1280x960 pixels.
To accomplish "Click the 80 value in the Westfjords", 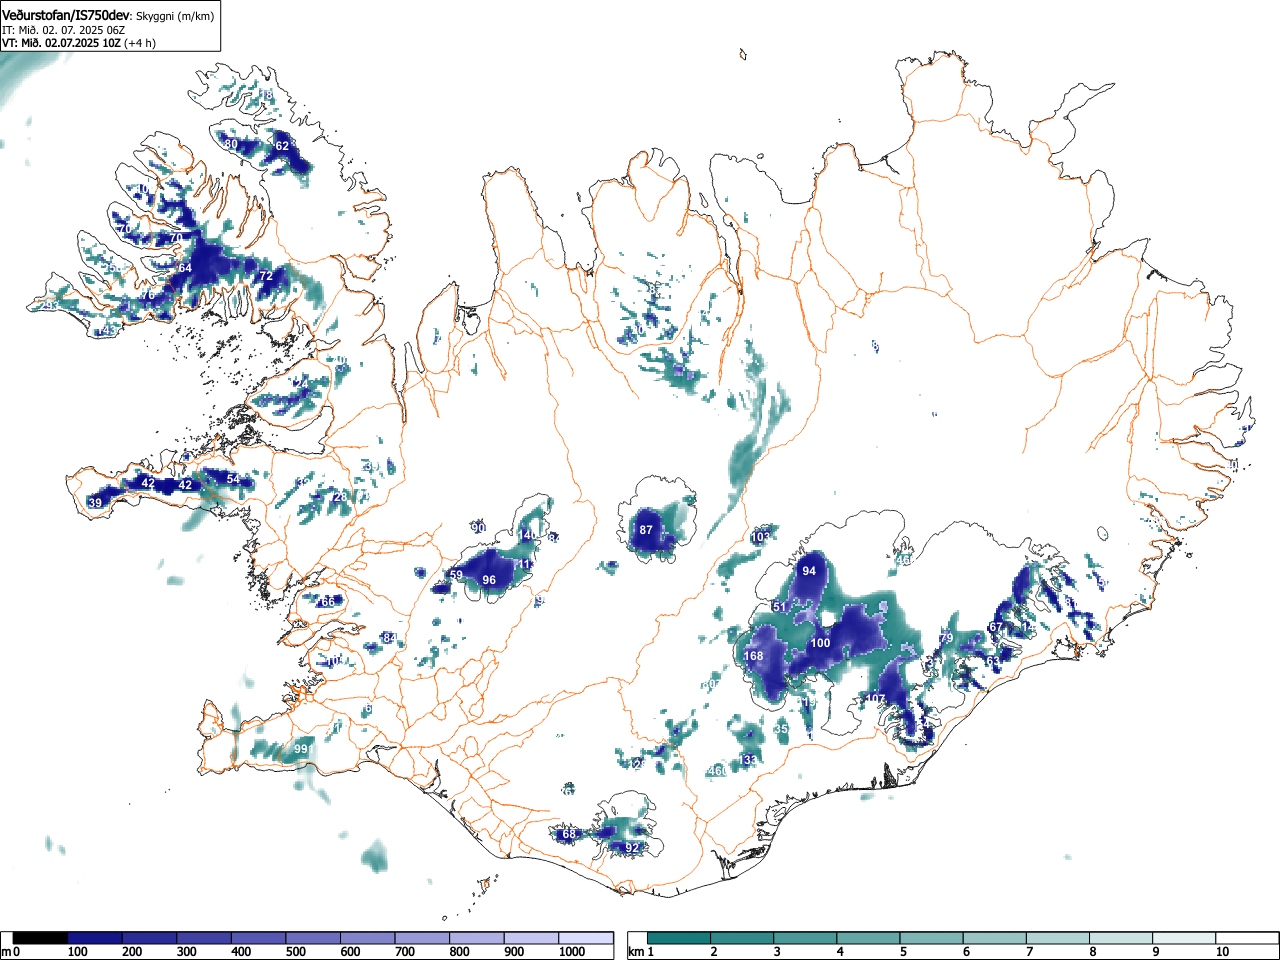I will tap(231, 144).
